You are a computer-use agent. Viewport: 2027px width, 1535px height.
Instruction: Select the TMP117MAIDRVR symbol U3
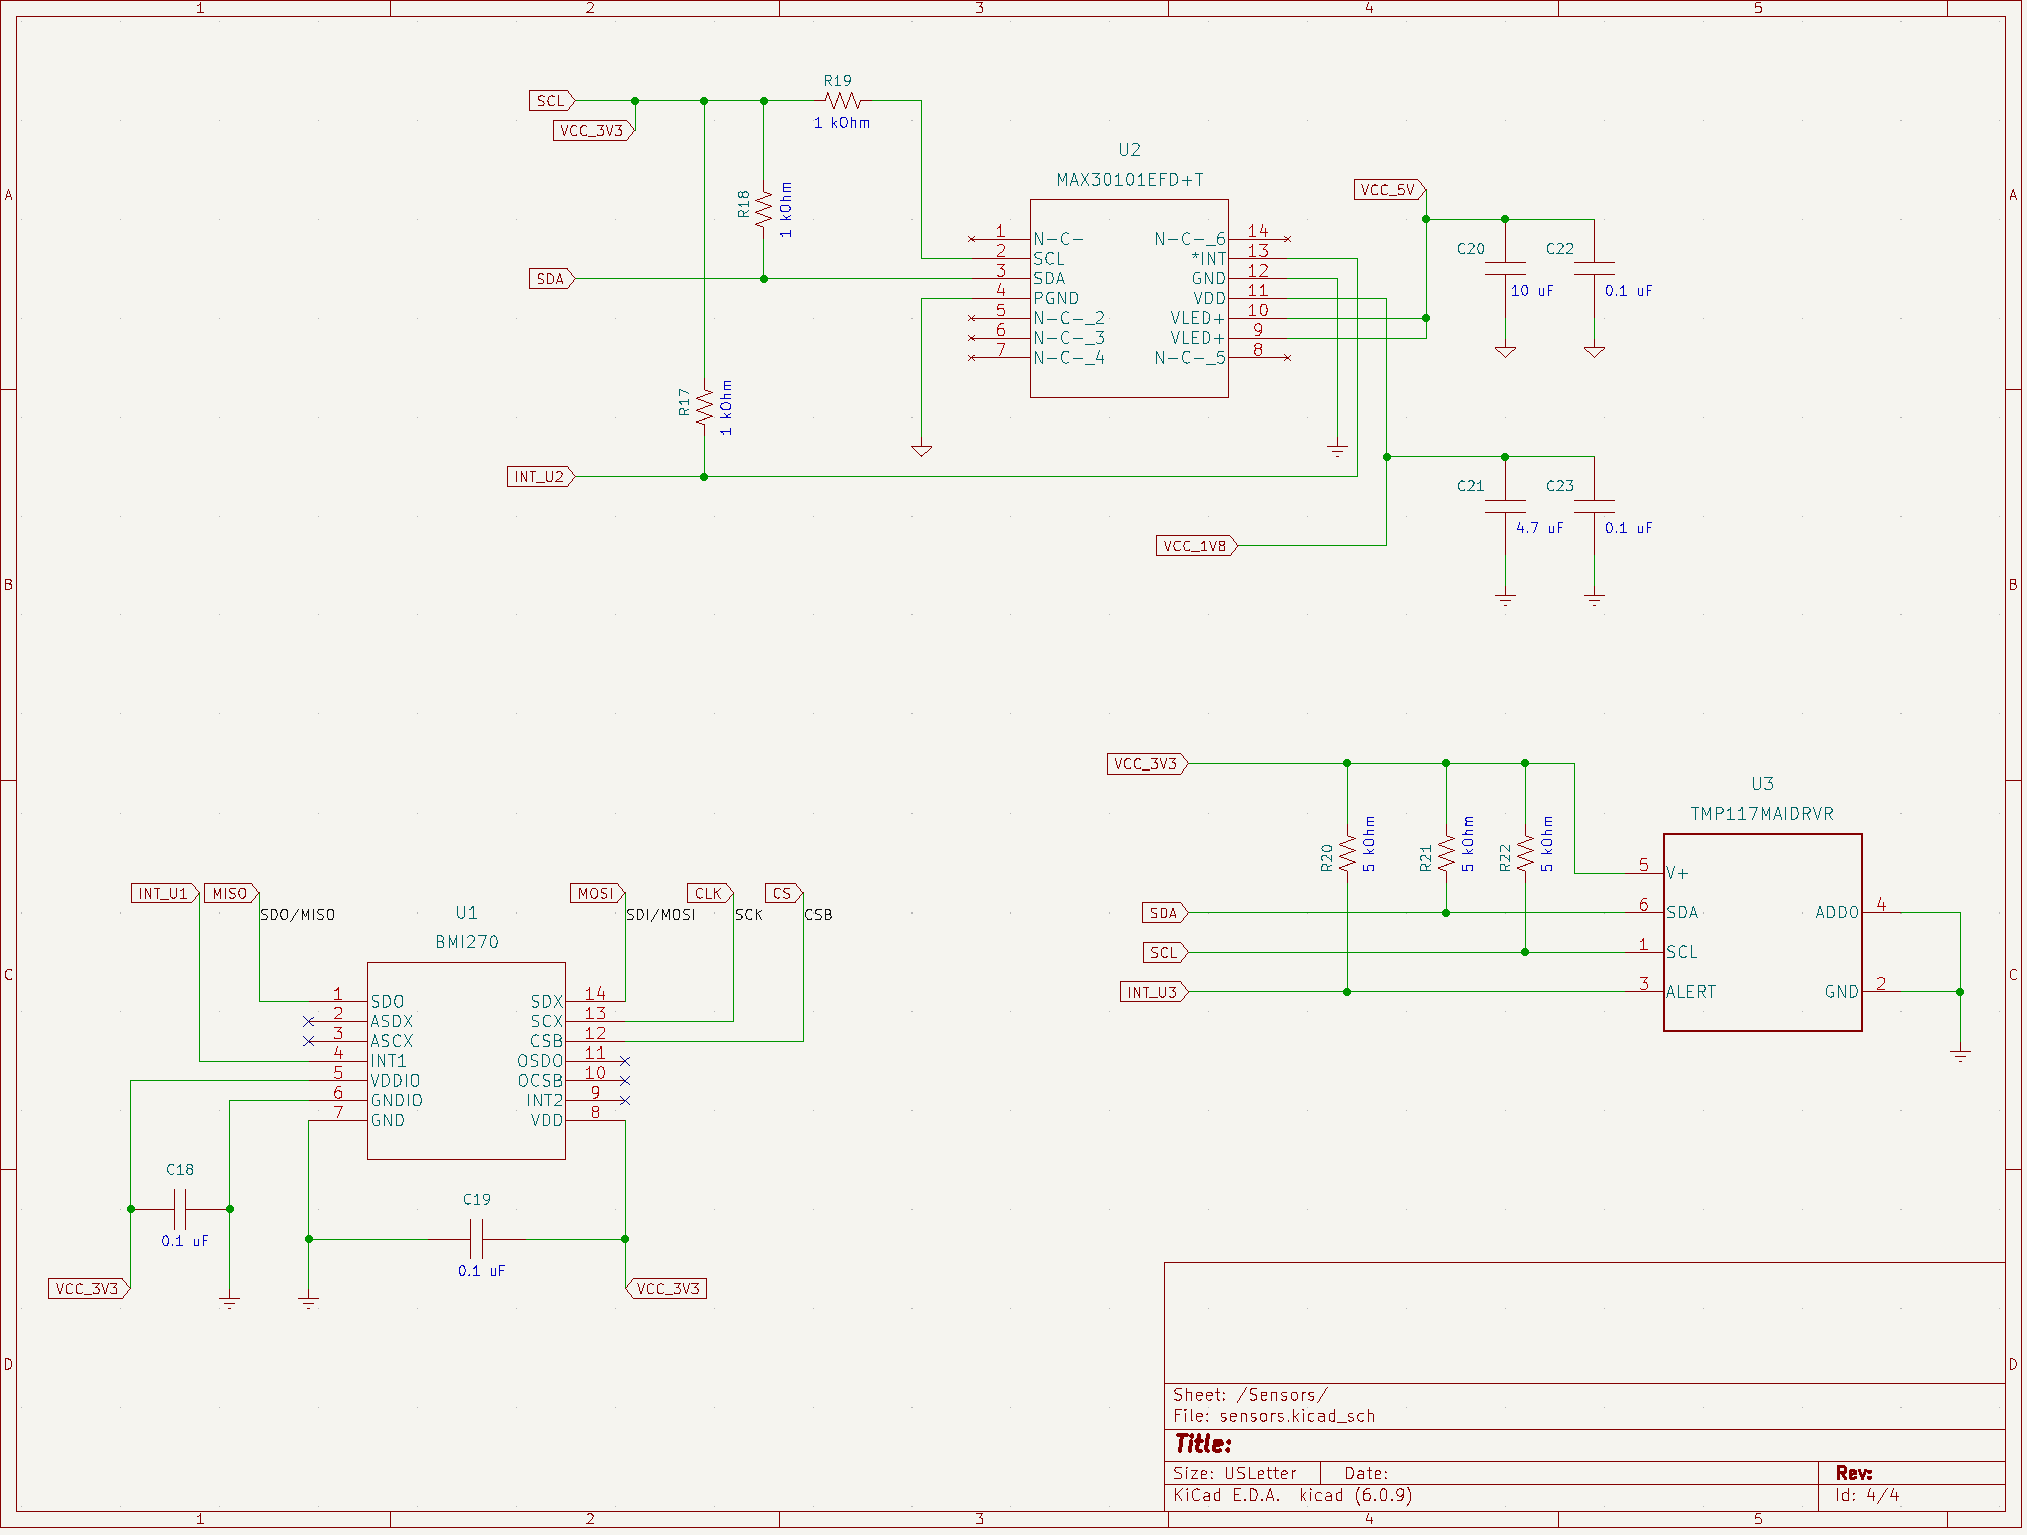coord(1762,930)
